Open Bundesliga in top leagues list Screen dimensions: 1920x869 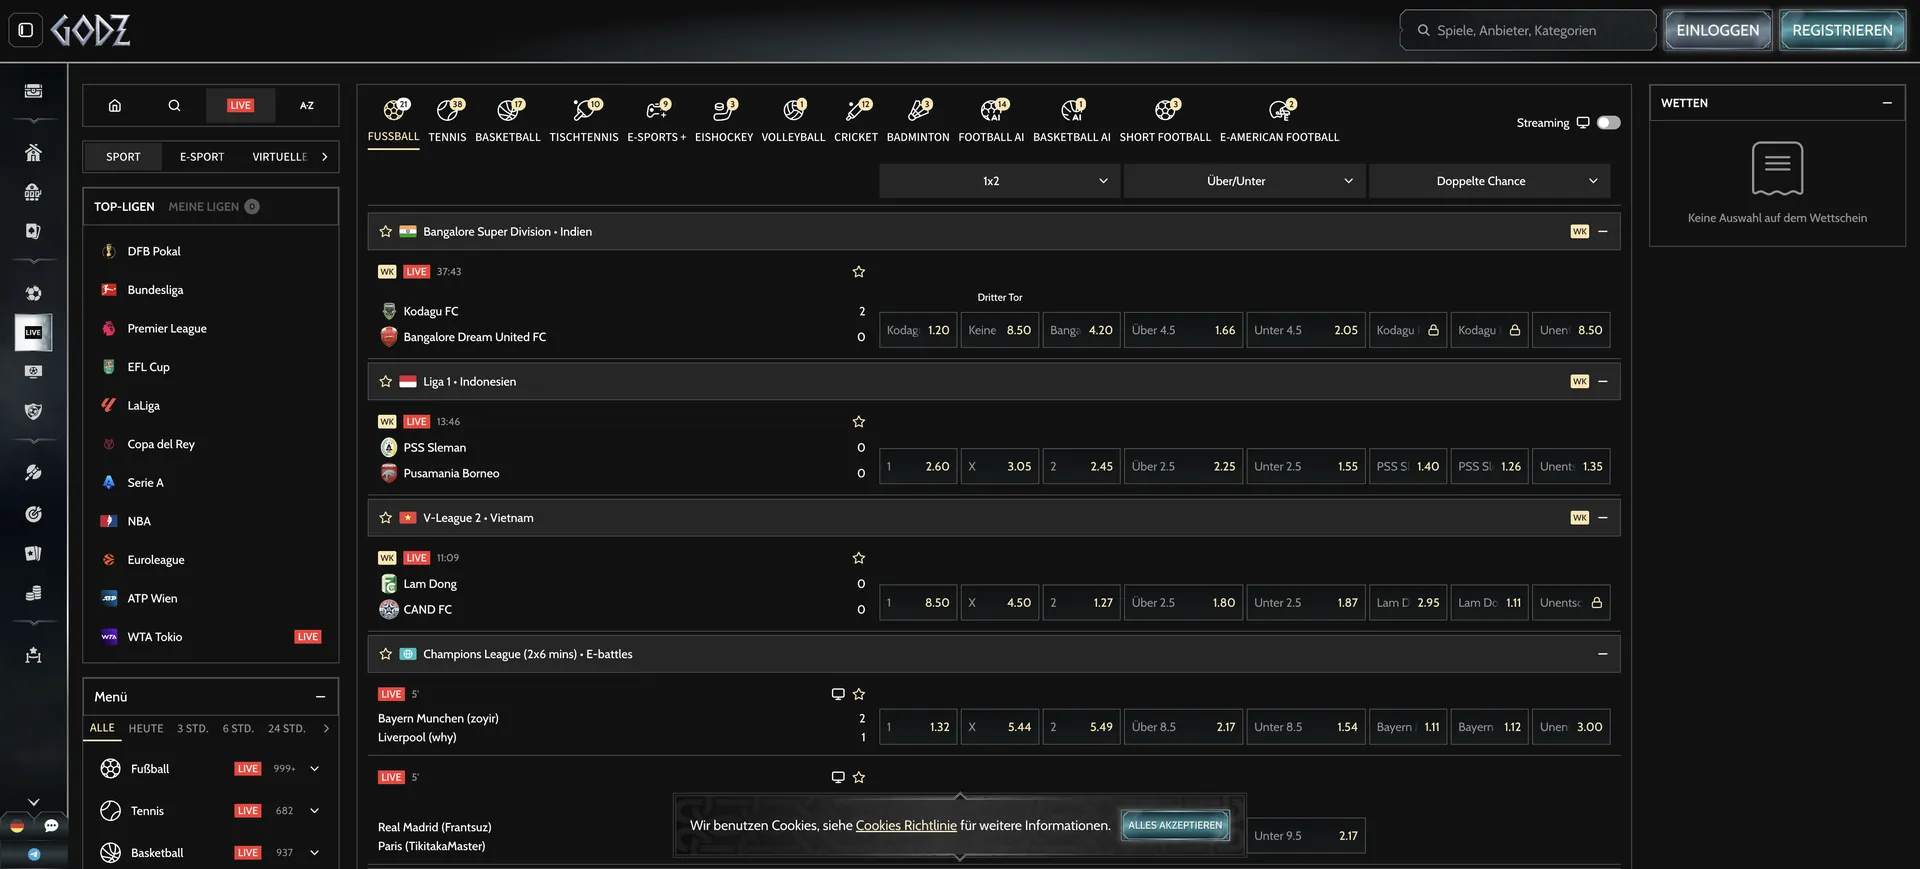(155, 290)
